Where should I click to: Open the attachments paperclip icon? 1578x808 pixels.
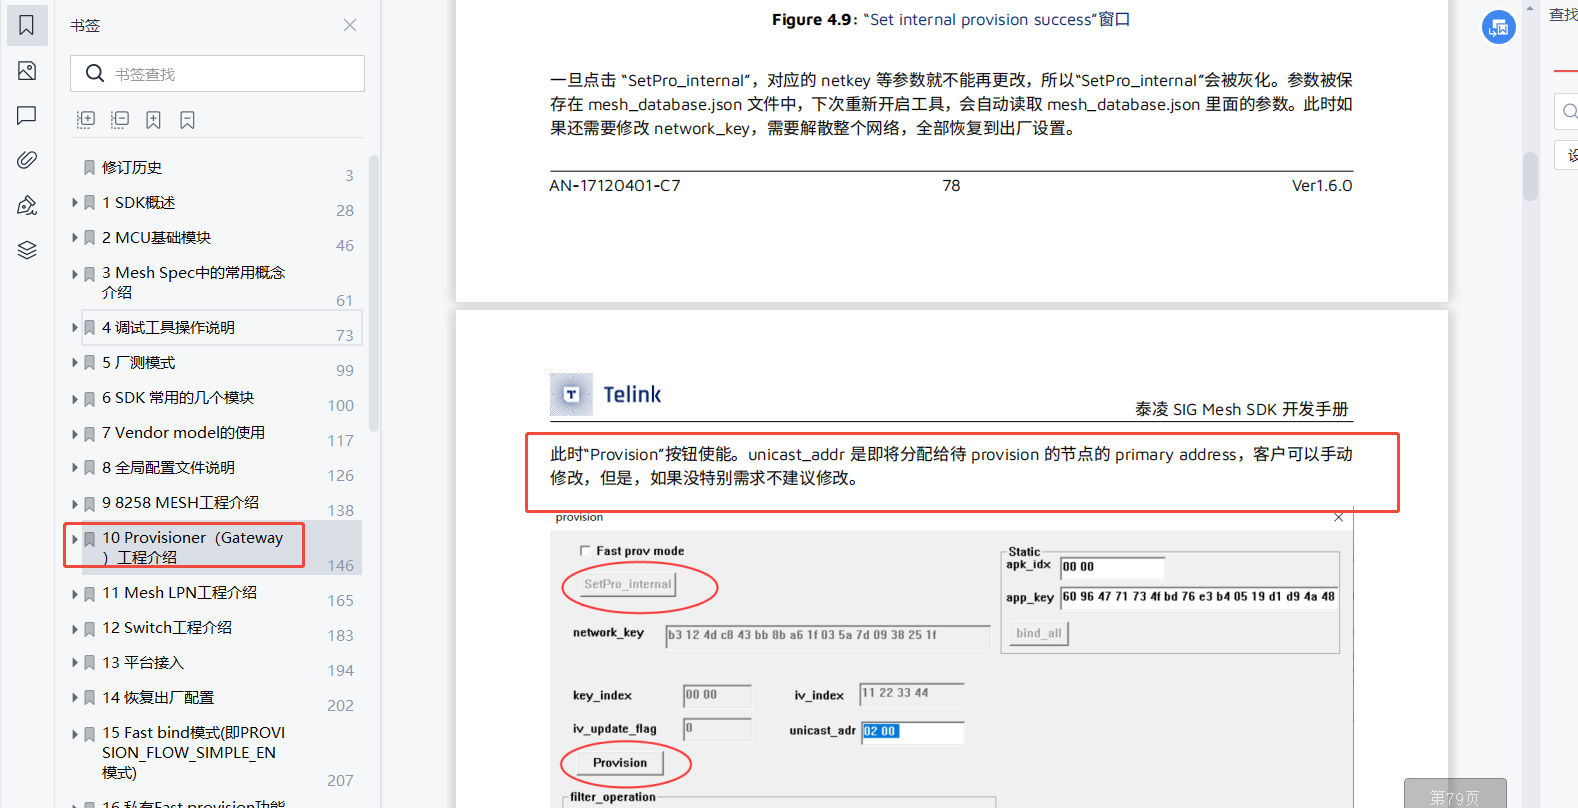27,160
